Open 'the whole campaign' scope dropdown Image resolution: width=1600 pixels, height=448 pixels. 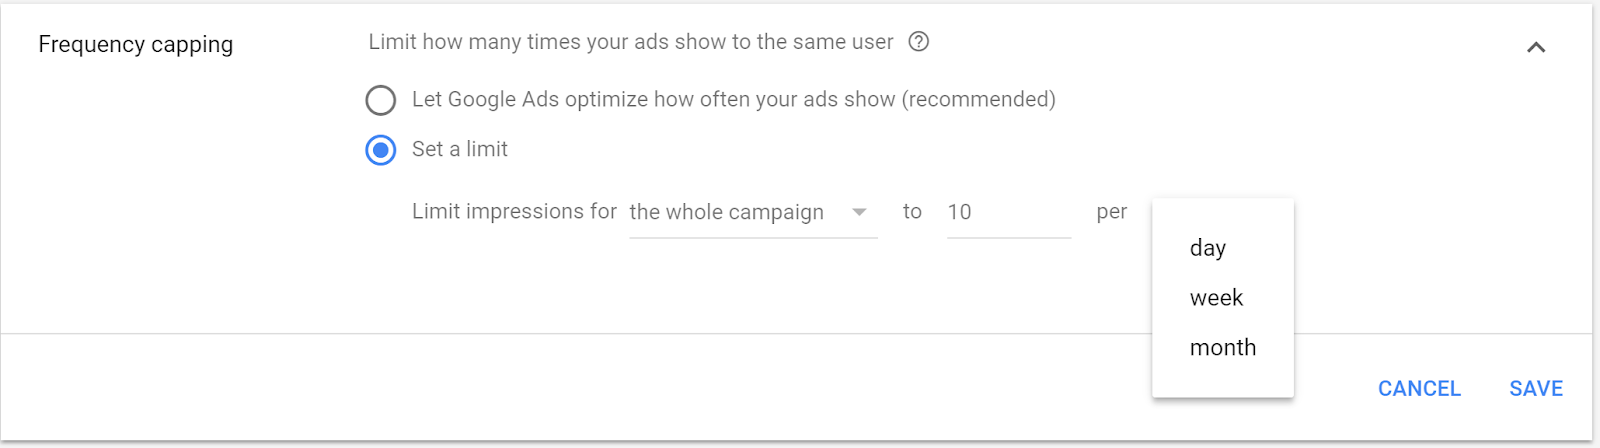pyautogui.click(x=753, y=212)
